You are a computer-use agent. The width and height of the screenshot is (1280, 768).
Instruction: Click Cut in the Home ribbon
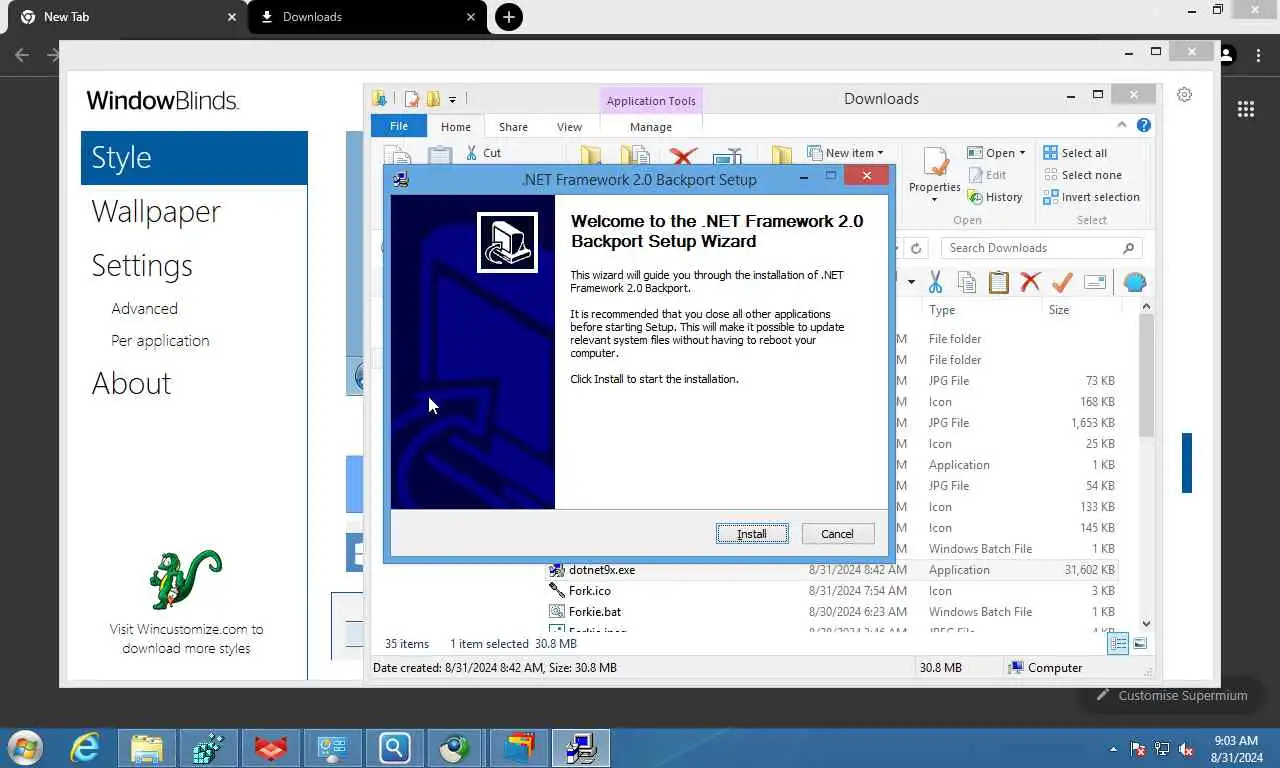pos(482,153)
